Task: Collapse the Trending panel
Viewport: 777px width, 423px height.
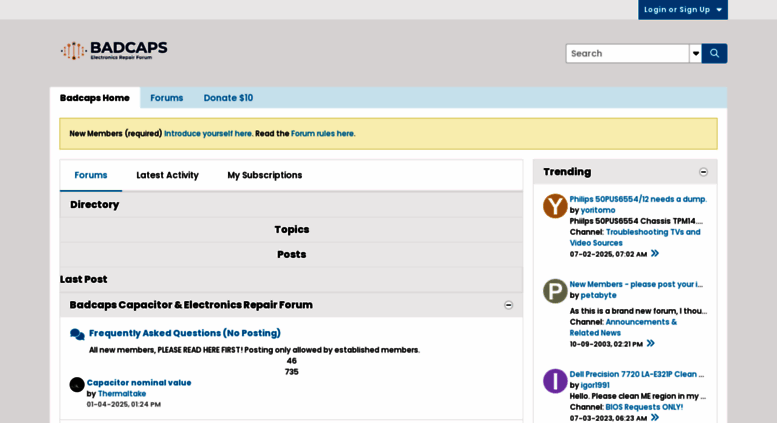Action: coord(703,172)
